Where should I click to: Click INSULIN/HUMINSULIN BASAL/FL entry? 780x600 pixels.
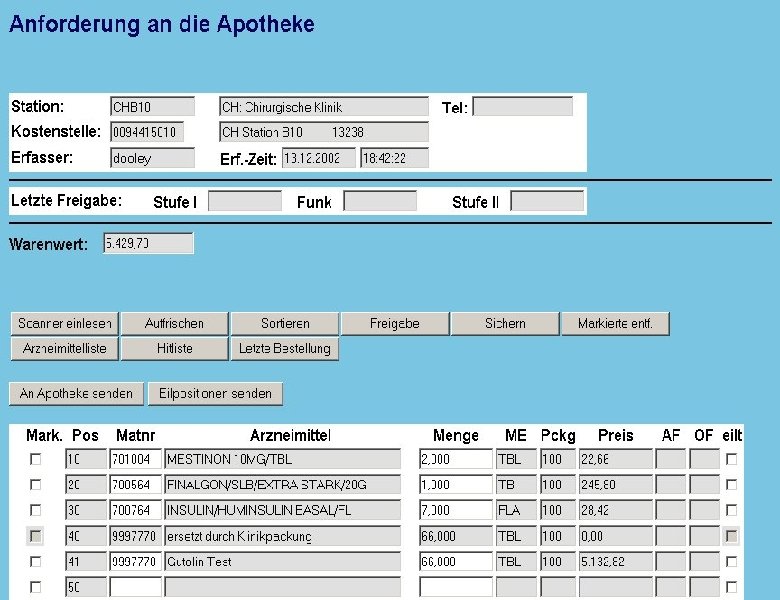283,510
